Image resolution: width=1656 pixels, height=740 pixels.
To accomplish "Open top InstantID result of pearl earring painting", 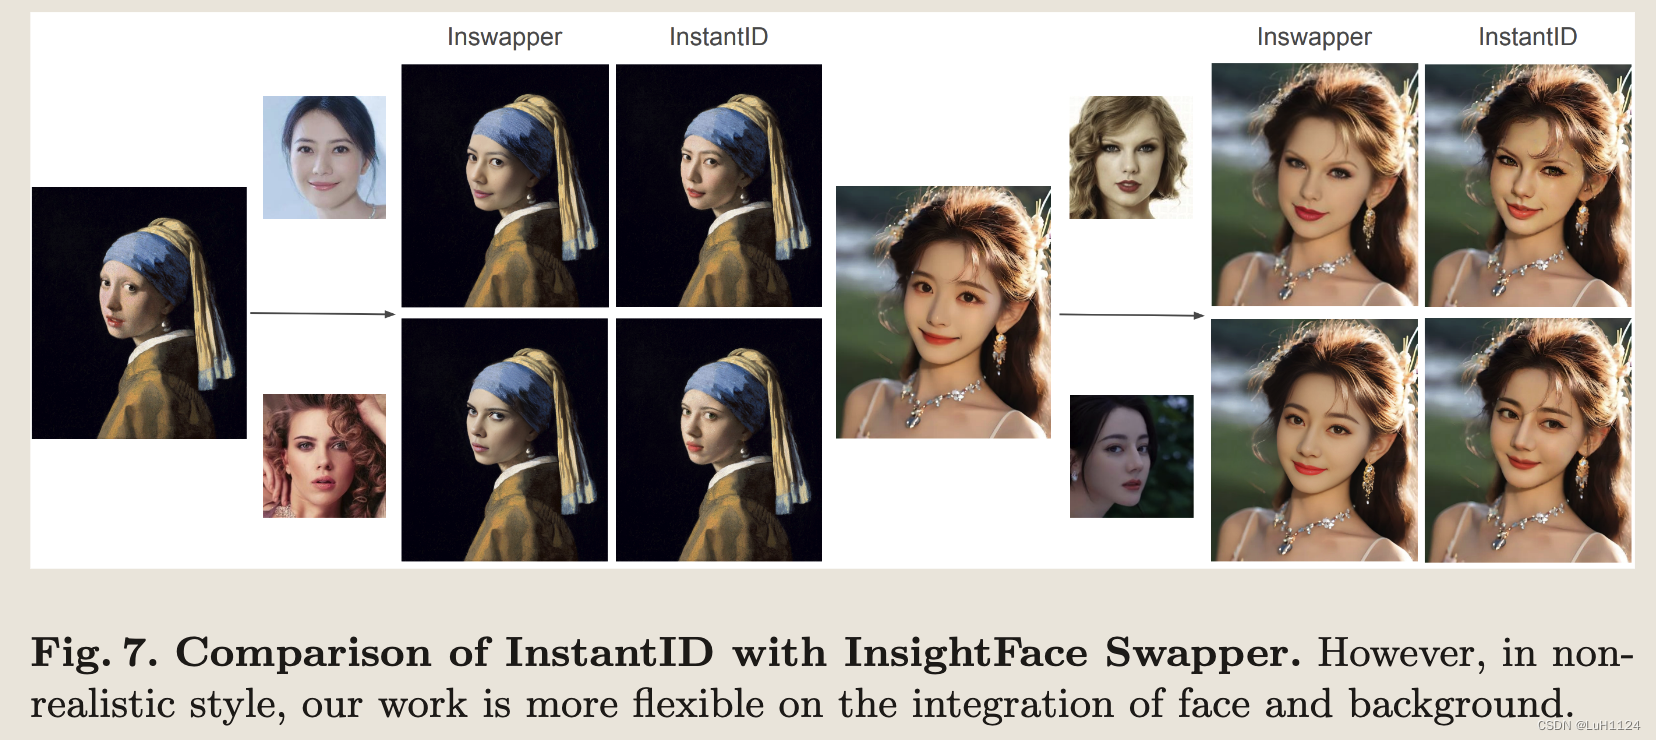I will [x=719, y=186].
